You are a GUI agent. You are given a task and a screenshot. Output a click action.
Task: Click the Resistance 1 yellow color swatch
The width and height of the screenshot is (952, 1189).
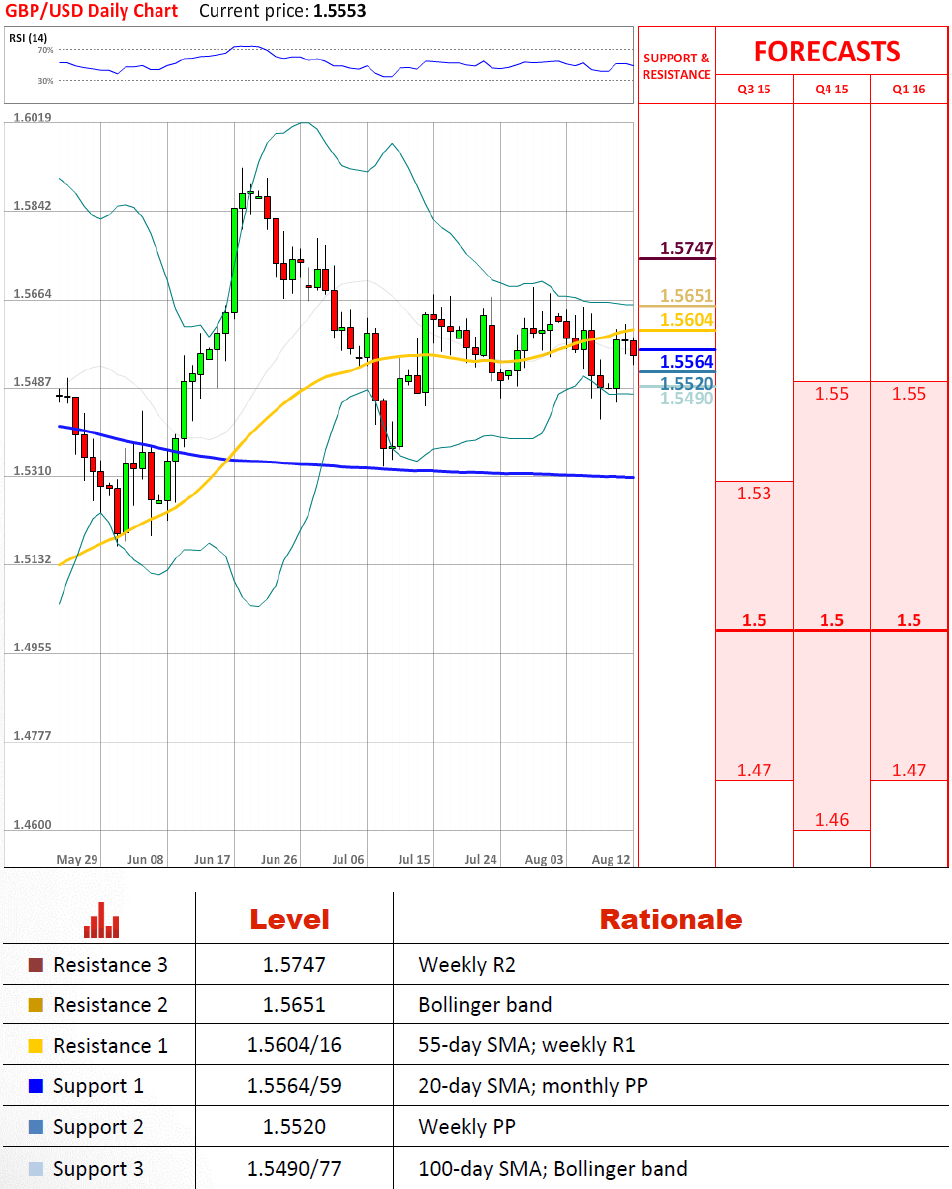click(x=36, y=1047)
